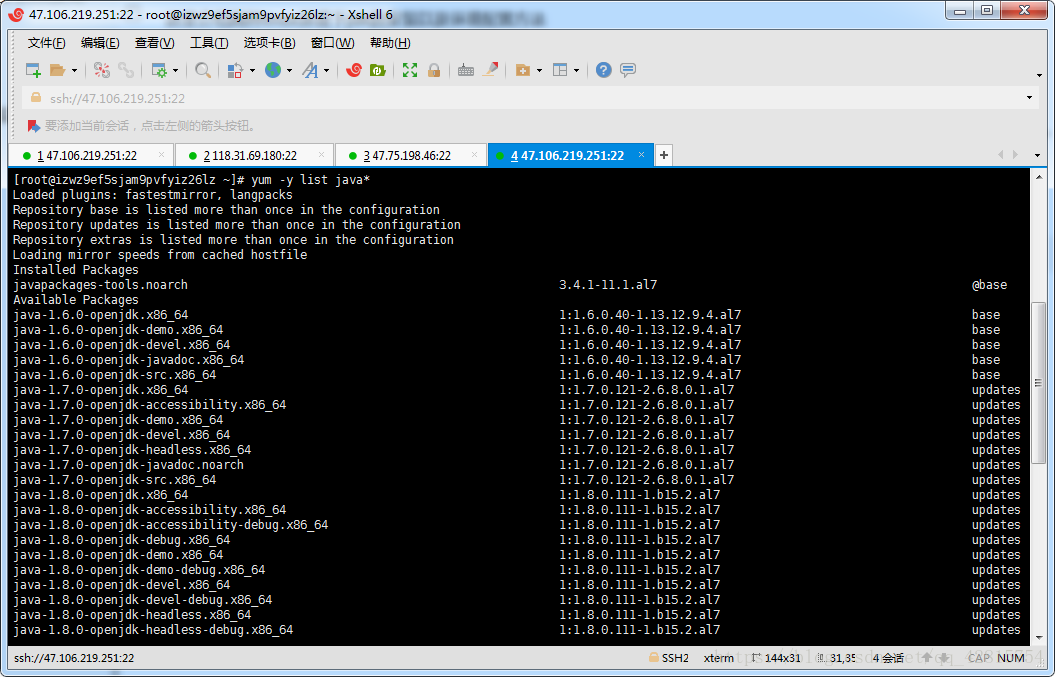
Task: Click the javapackages-tools.noarch line
Action: tap(100, 285)
